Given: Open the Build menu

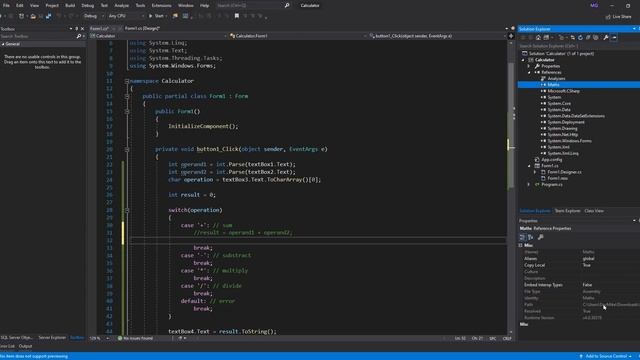Looking at the screenshot, I should click(70, 6).
